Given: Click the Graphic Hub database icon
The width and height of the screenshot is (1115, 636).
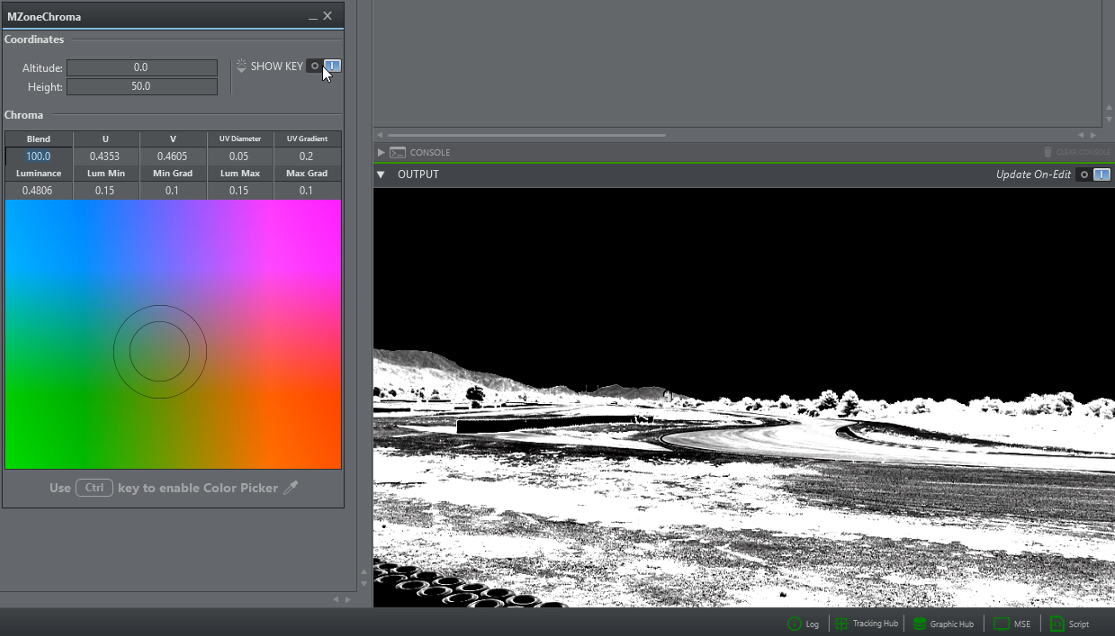Looking at the screenshot, I should point(919,624).
